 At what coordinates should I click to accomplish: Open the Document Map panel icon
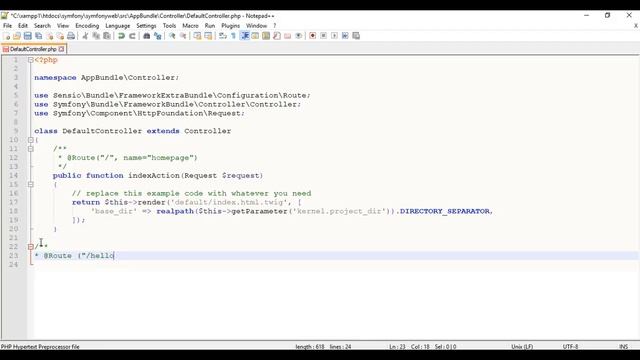pos(266,36)
